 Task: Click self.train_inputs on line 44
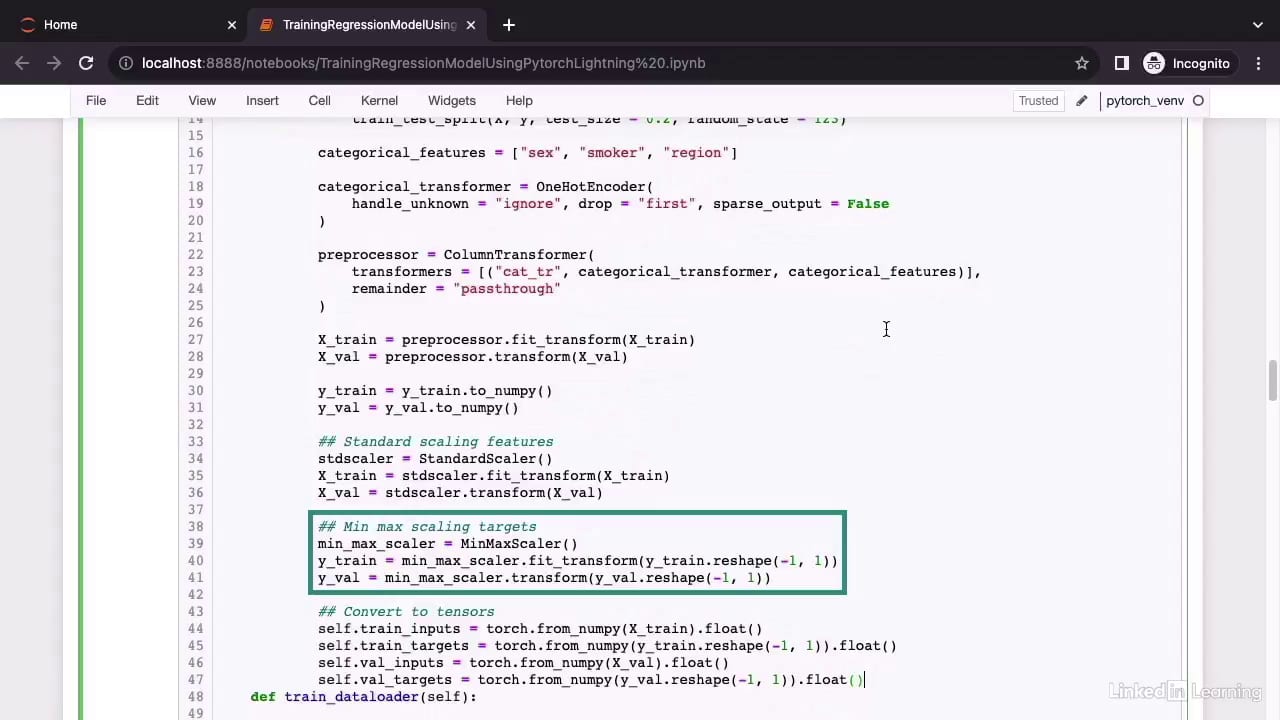tap(389, 629)
